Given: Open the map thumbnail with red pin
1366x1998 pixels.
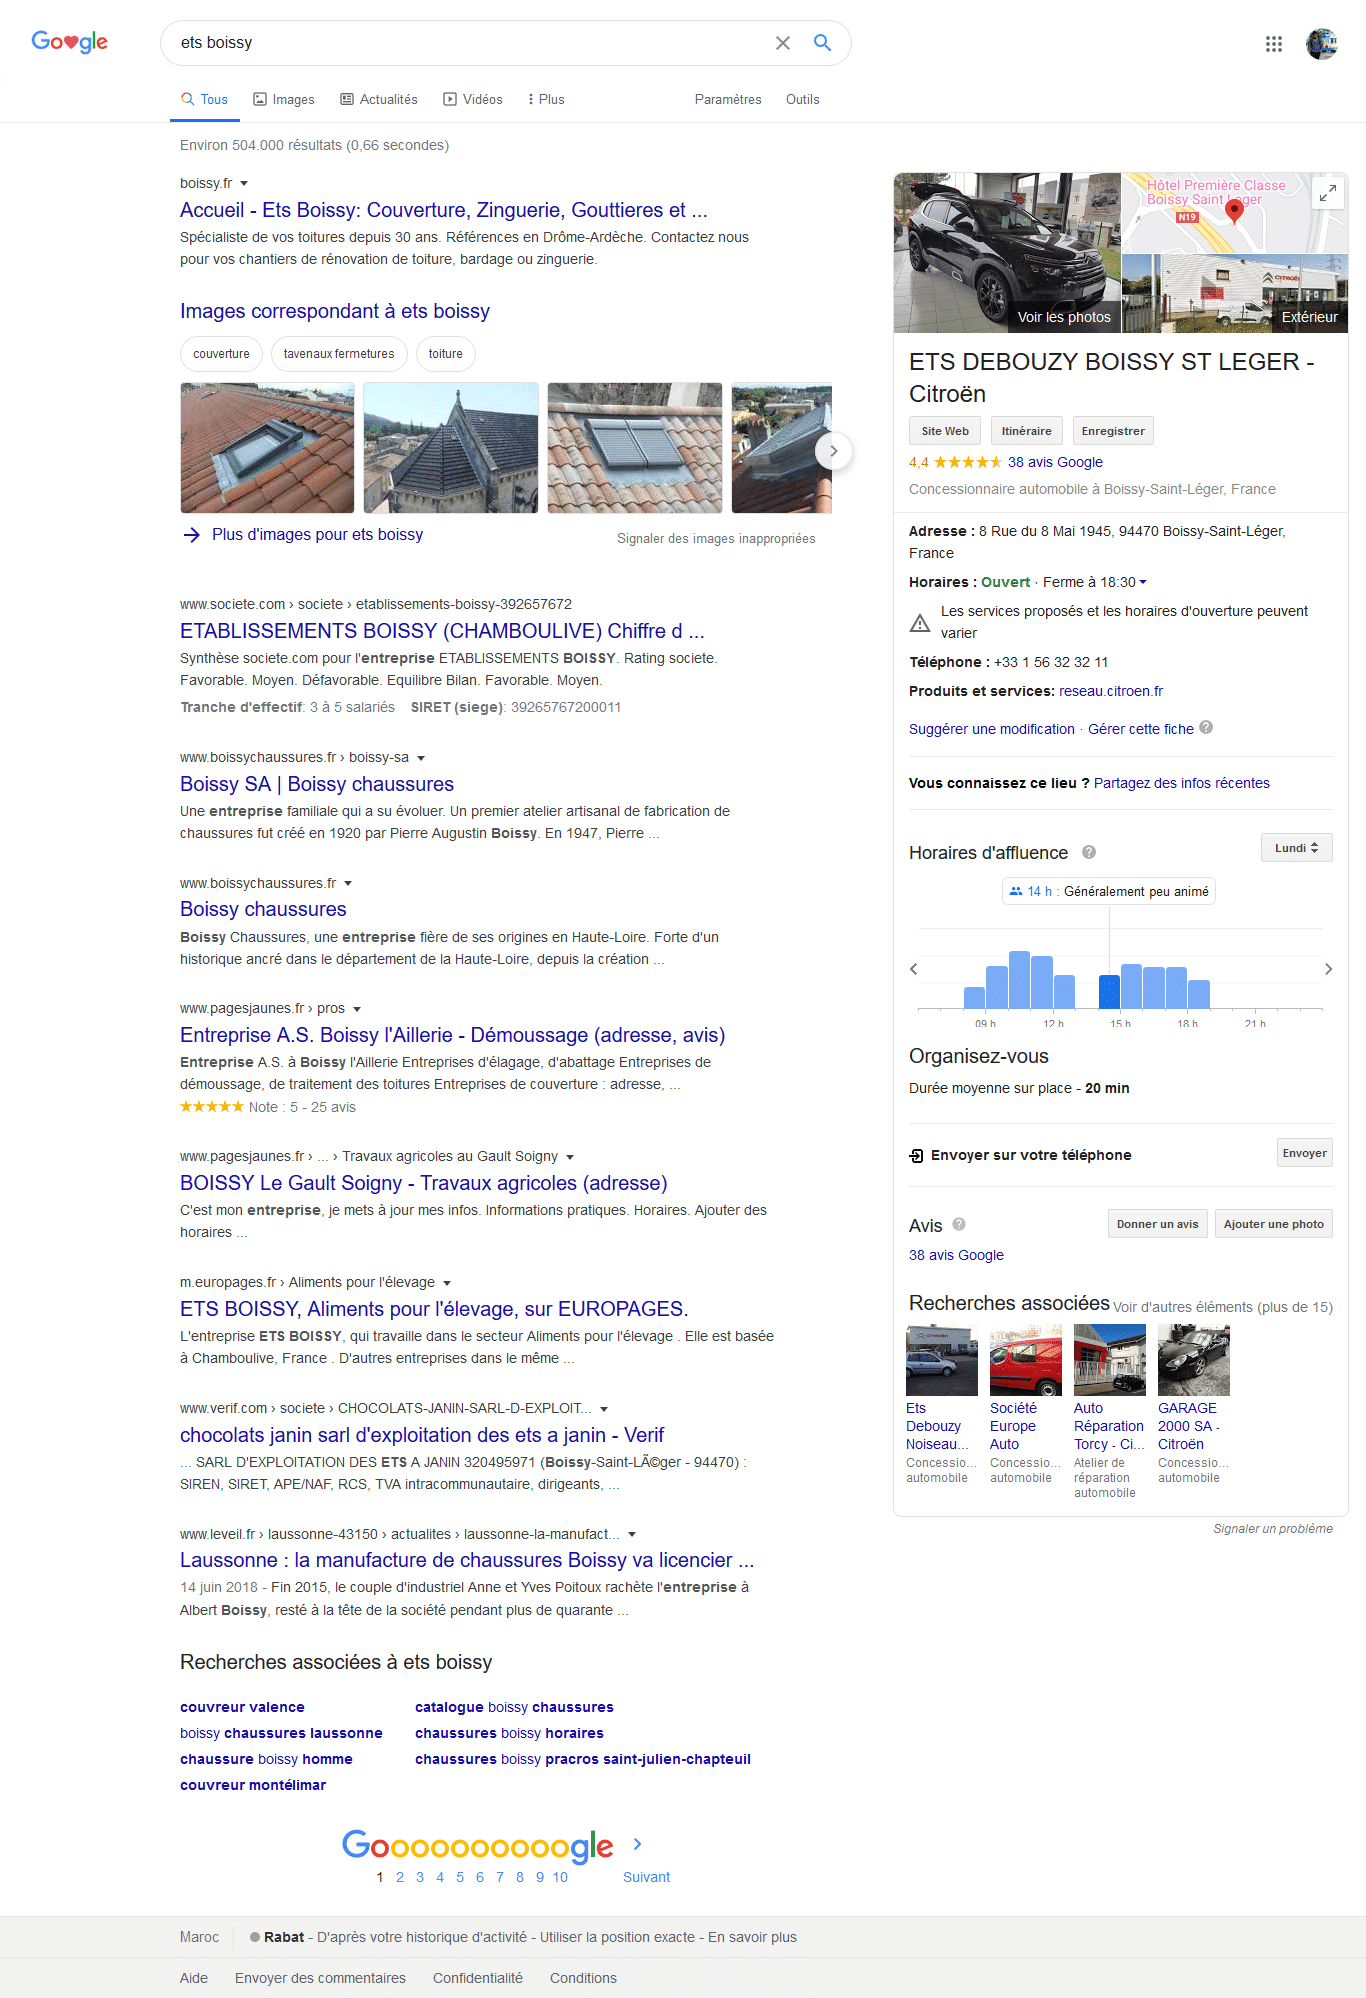Looking at the screenshot, I should coord(1235,213).
